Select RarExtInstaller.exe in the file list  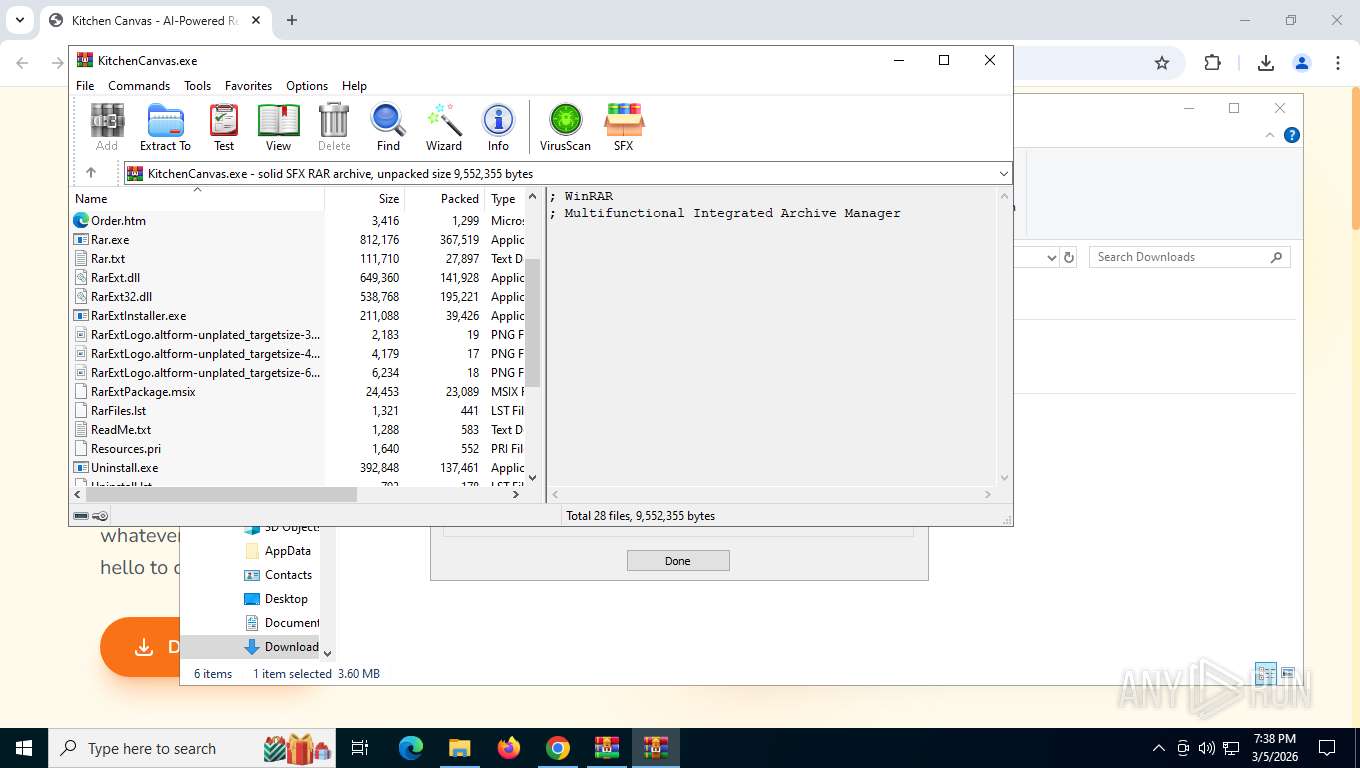point(138,315)
